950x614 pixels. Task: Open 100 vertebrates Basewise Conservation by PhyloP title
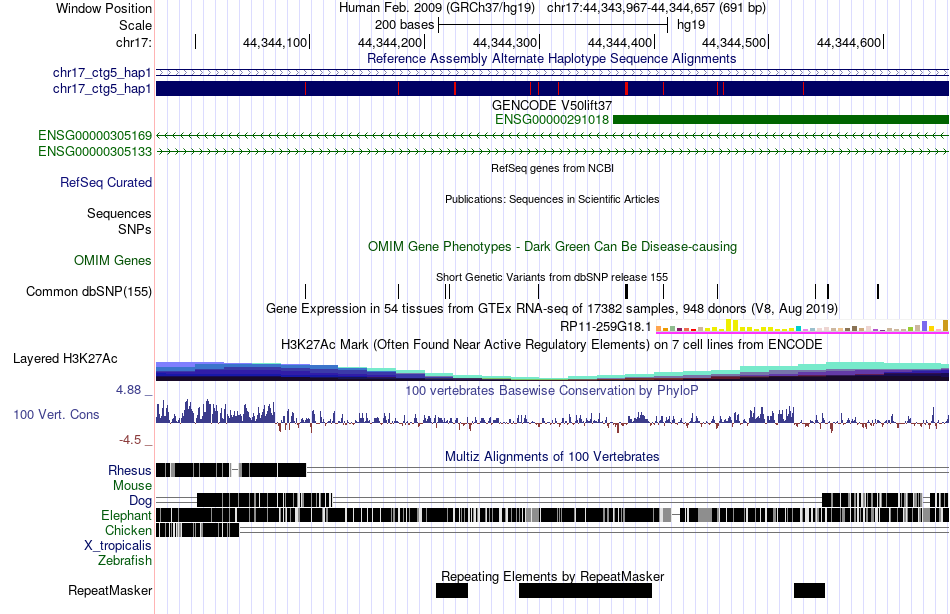click(x=551, y=390)
